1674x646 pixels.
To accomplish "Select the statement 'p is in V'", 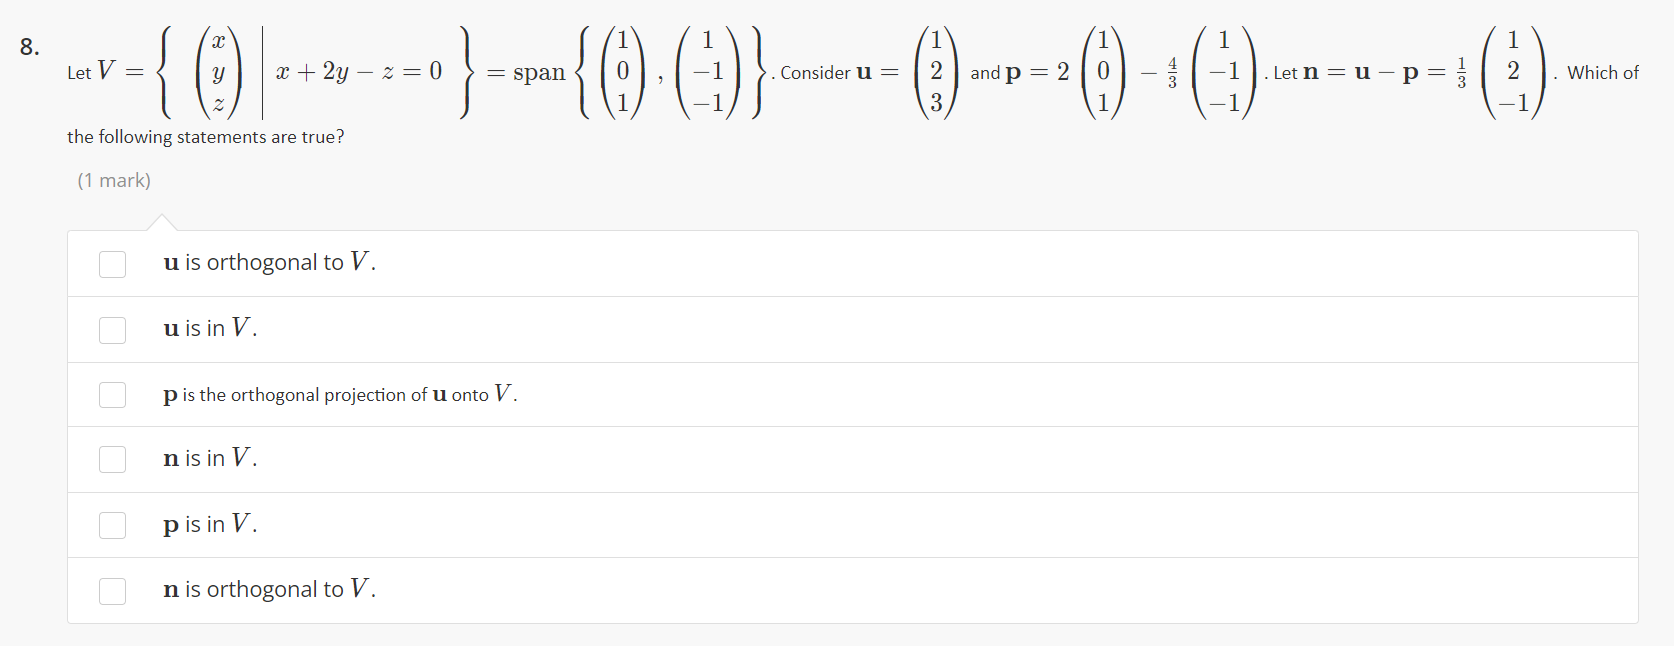I will point(208,524).
